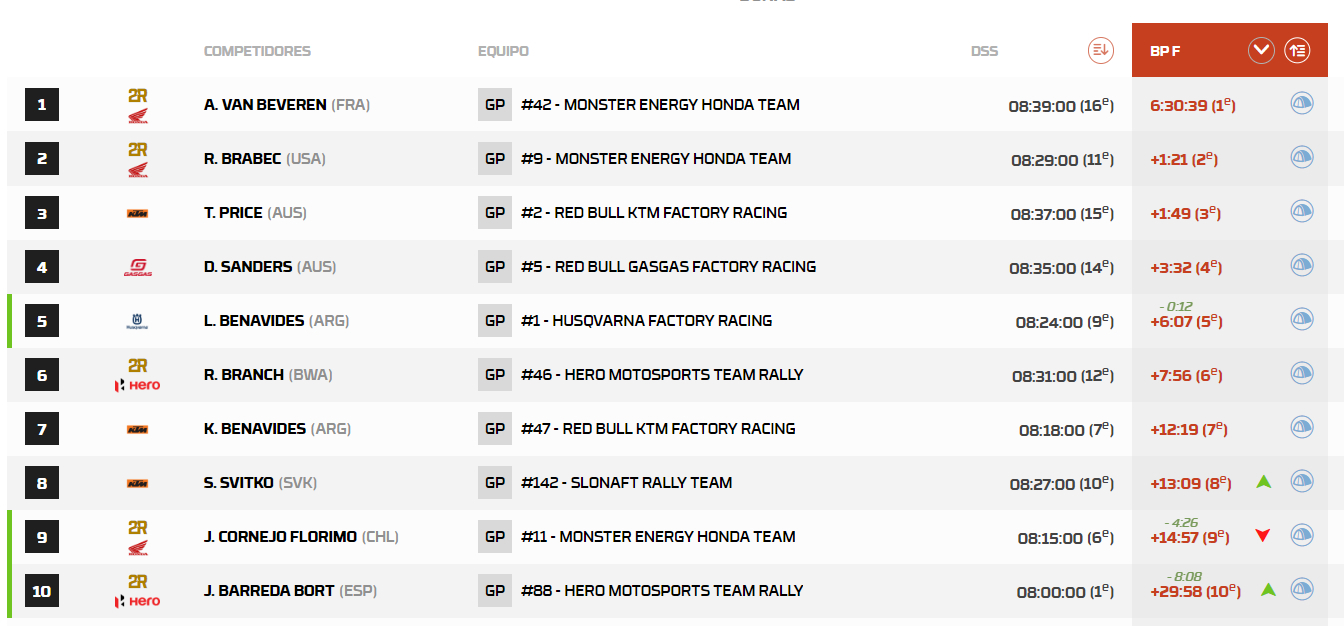Click position number 9 for J. Cornejo Florimo

click(x=42, y=537)
